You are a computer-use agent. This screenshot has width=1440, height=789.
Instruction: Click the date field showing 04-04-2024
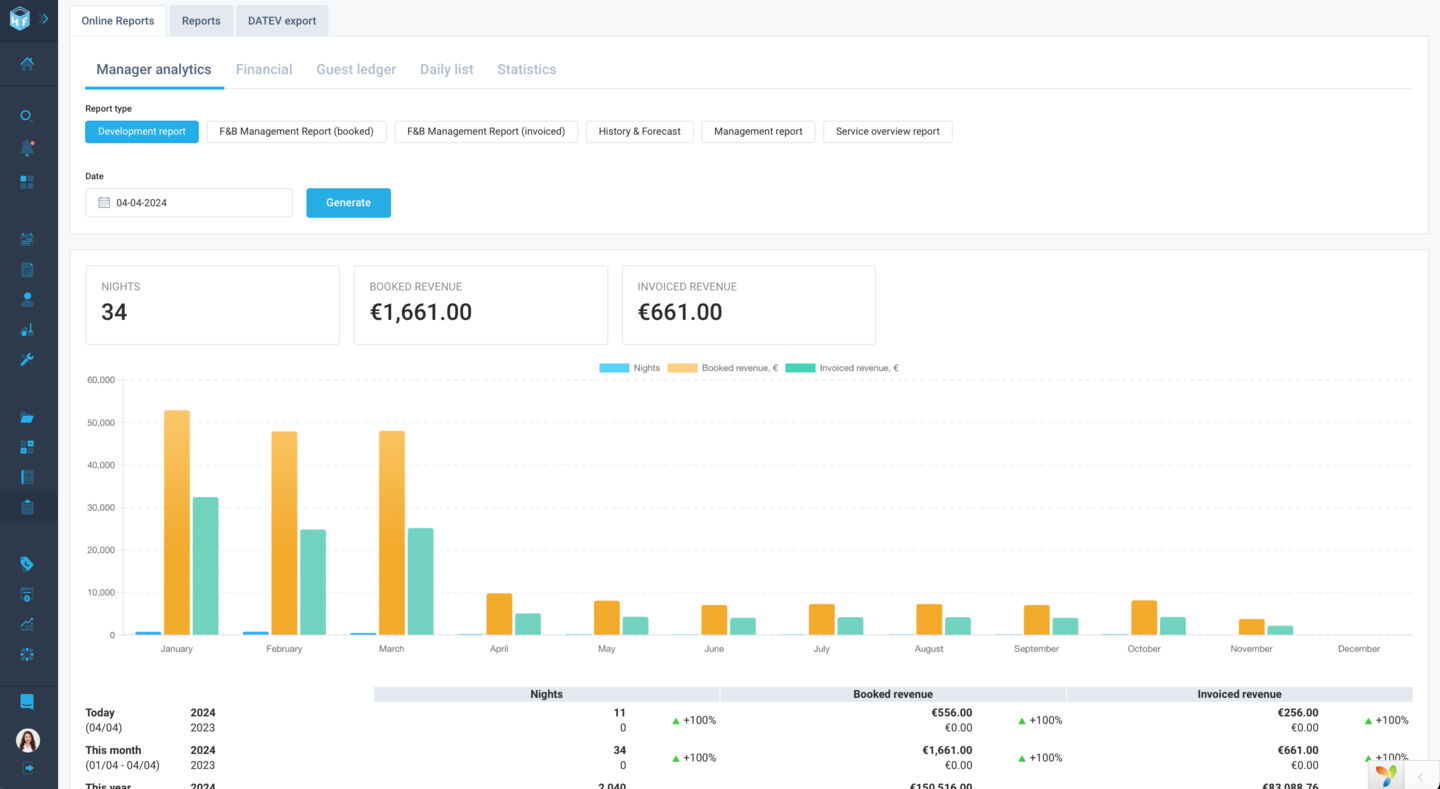pyautogui.click(x=189, y=202)
